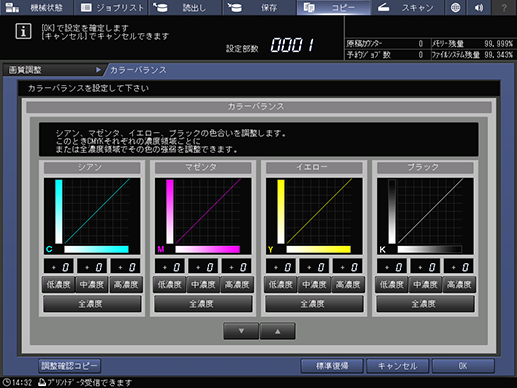Image resolution: width=517 pixels, height=388 pixels.
Task: Click the ブラック panel header
Action: coord(425,167)
